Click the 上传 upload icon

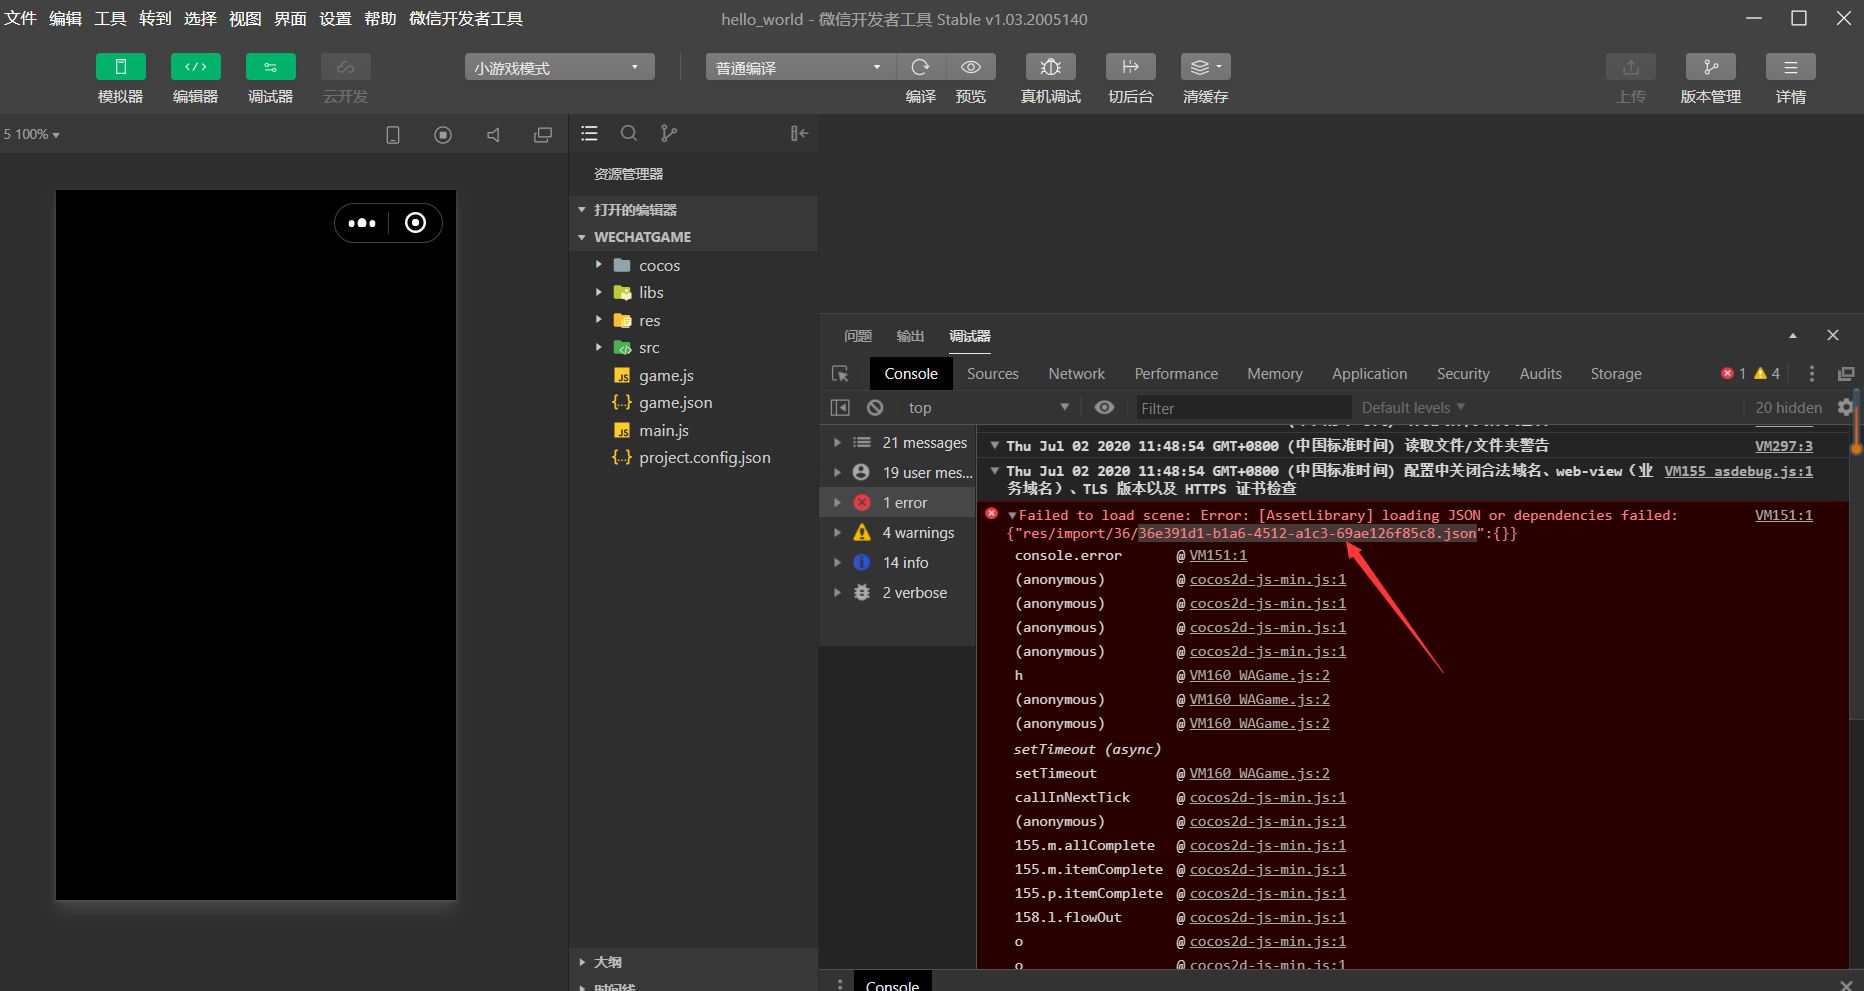pyautogui.click(x=1630, y=67)
